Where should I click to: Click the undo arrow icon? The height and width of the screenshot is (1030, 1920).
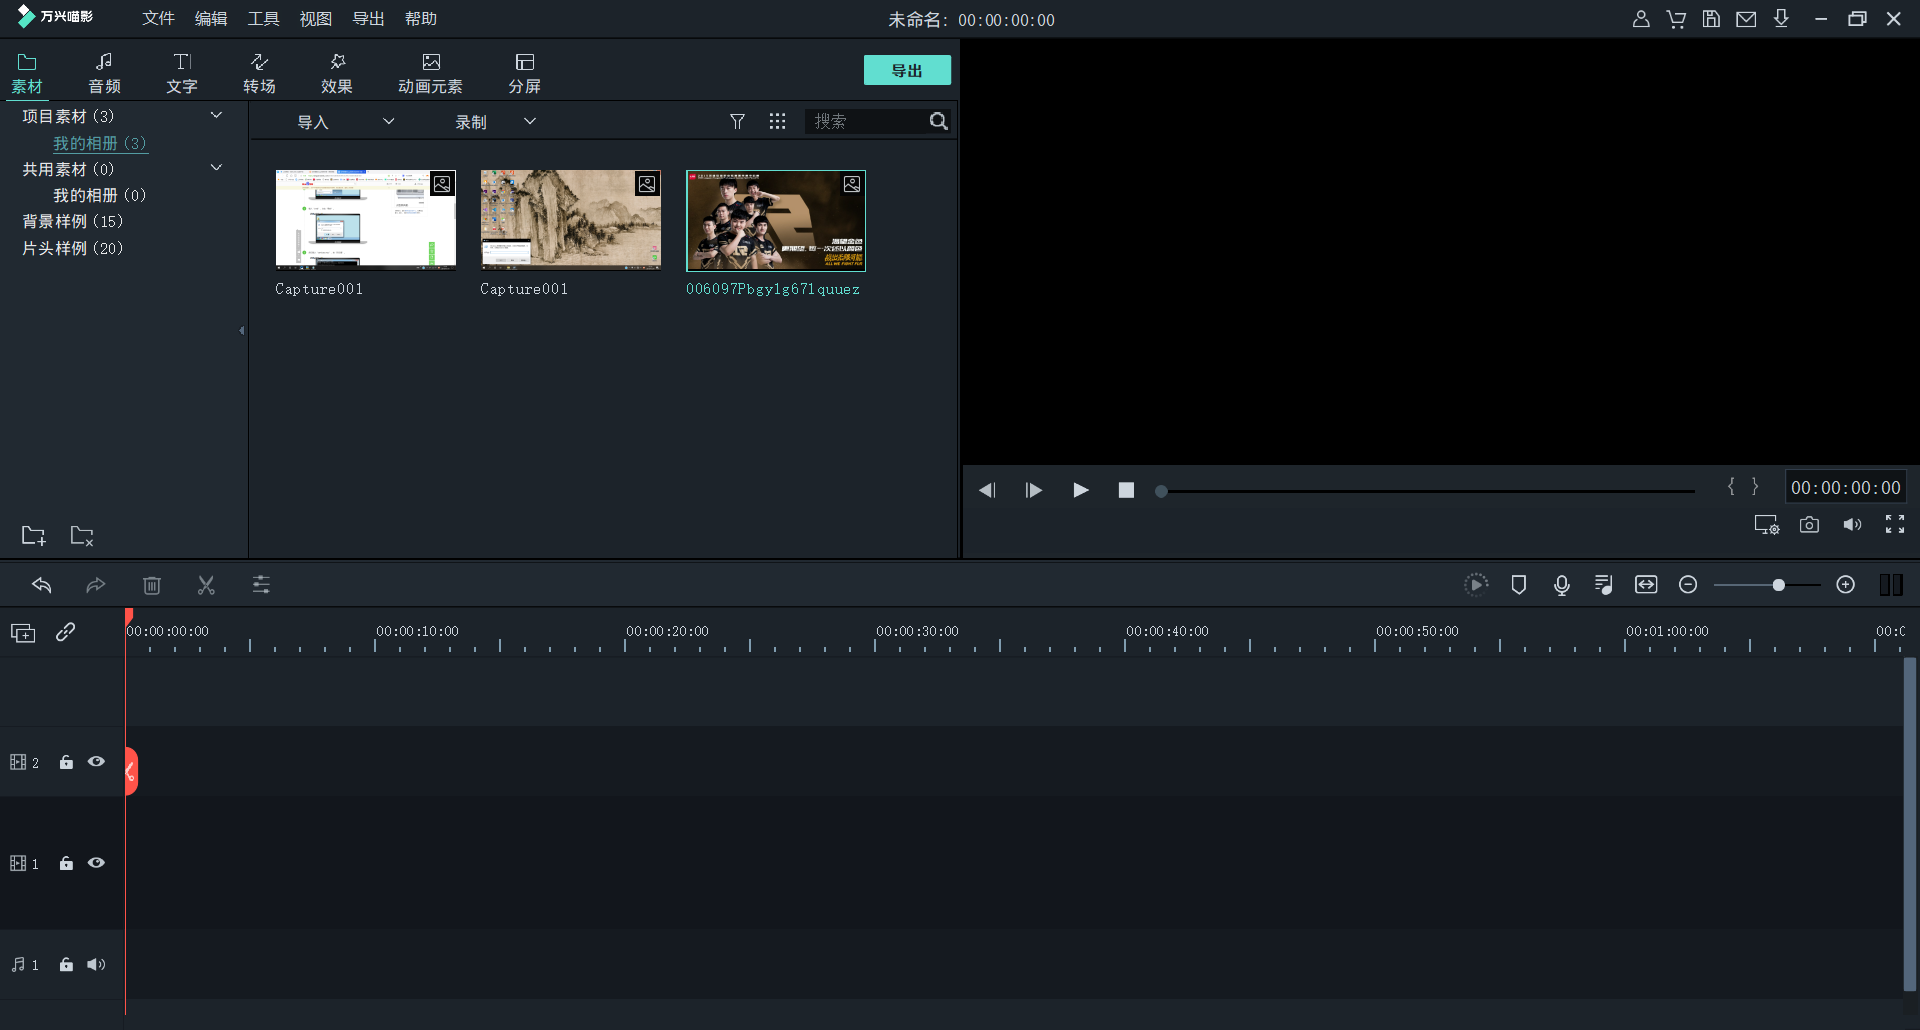click(x=41, y=585)
